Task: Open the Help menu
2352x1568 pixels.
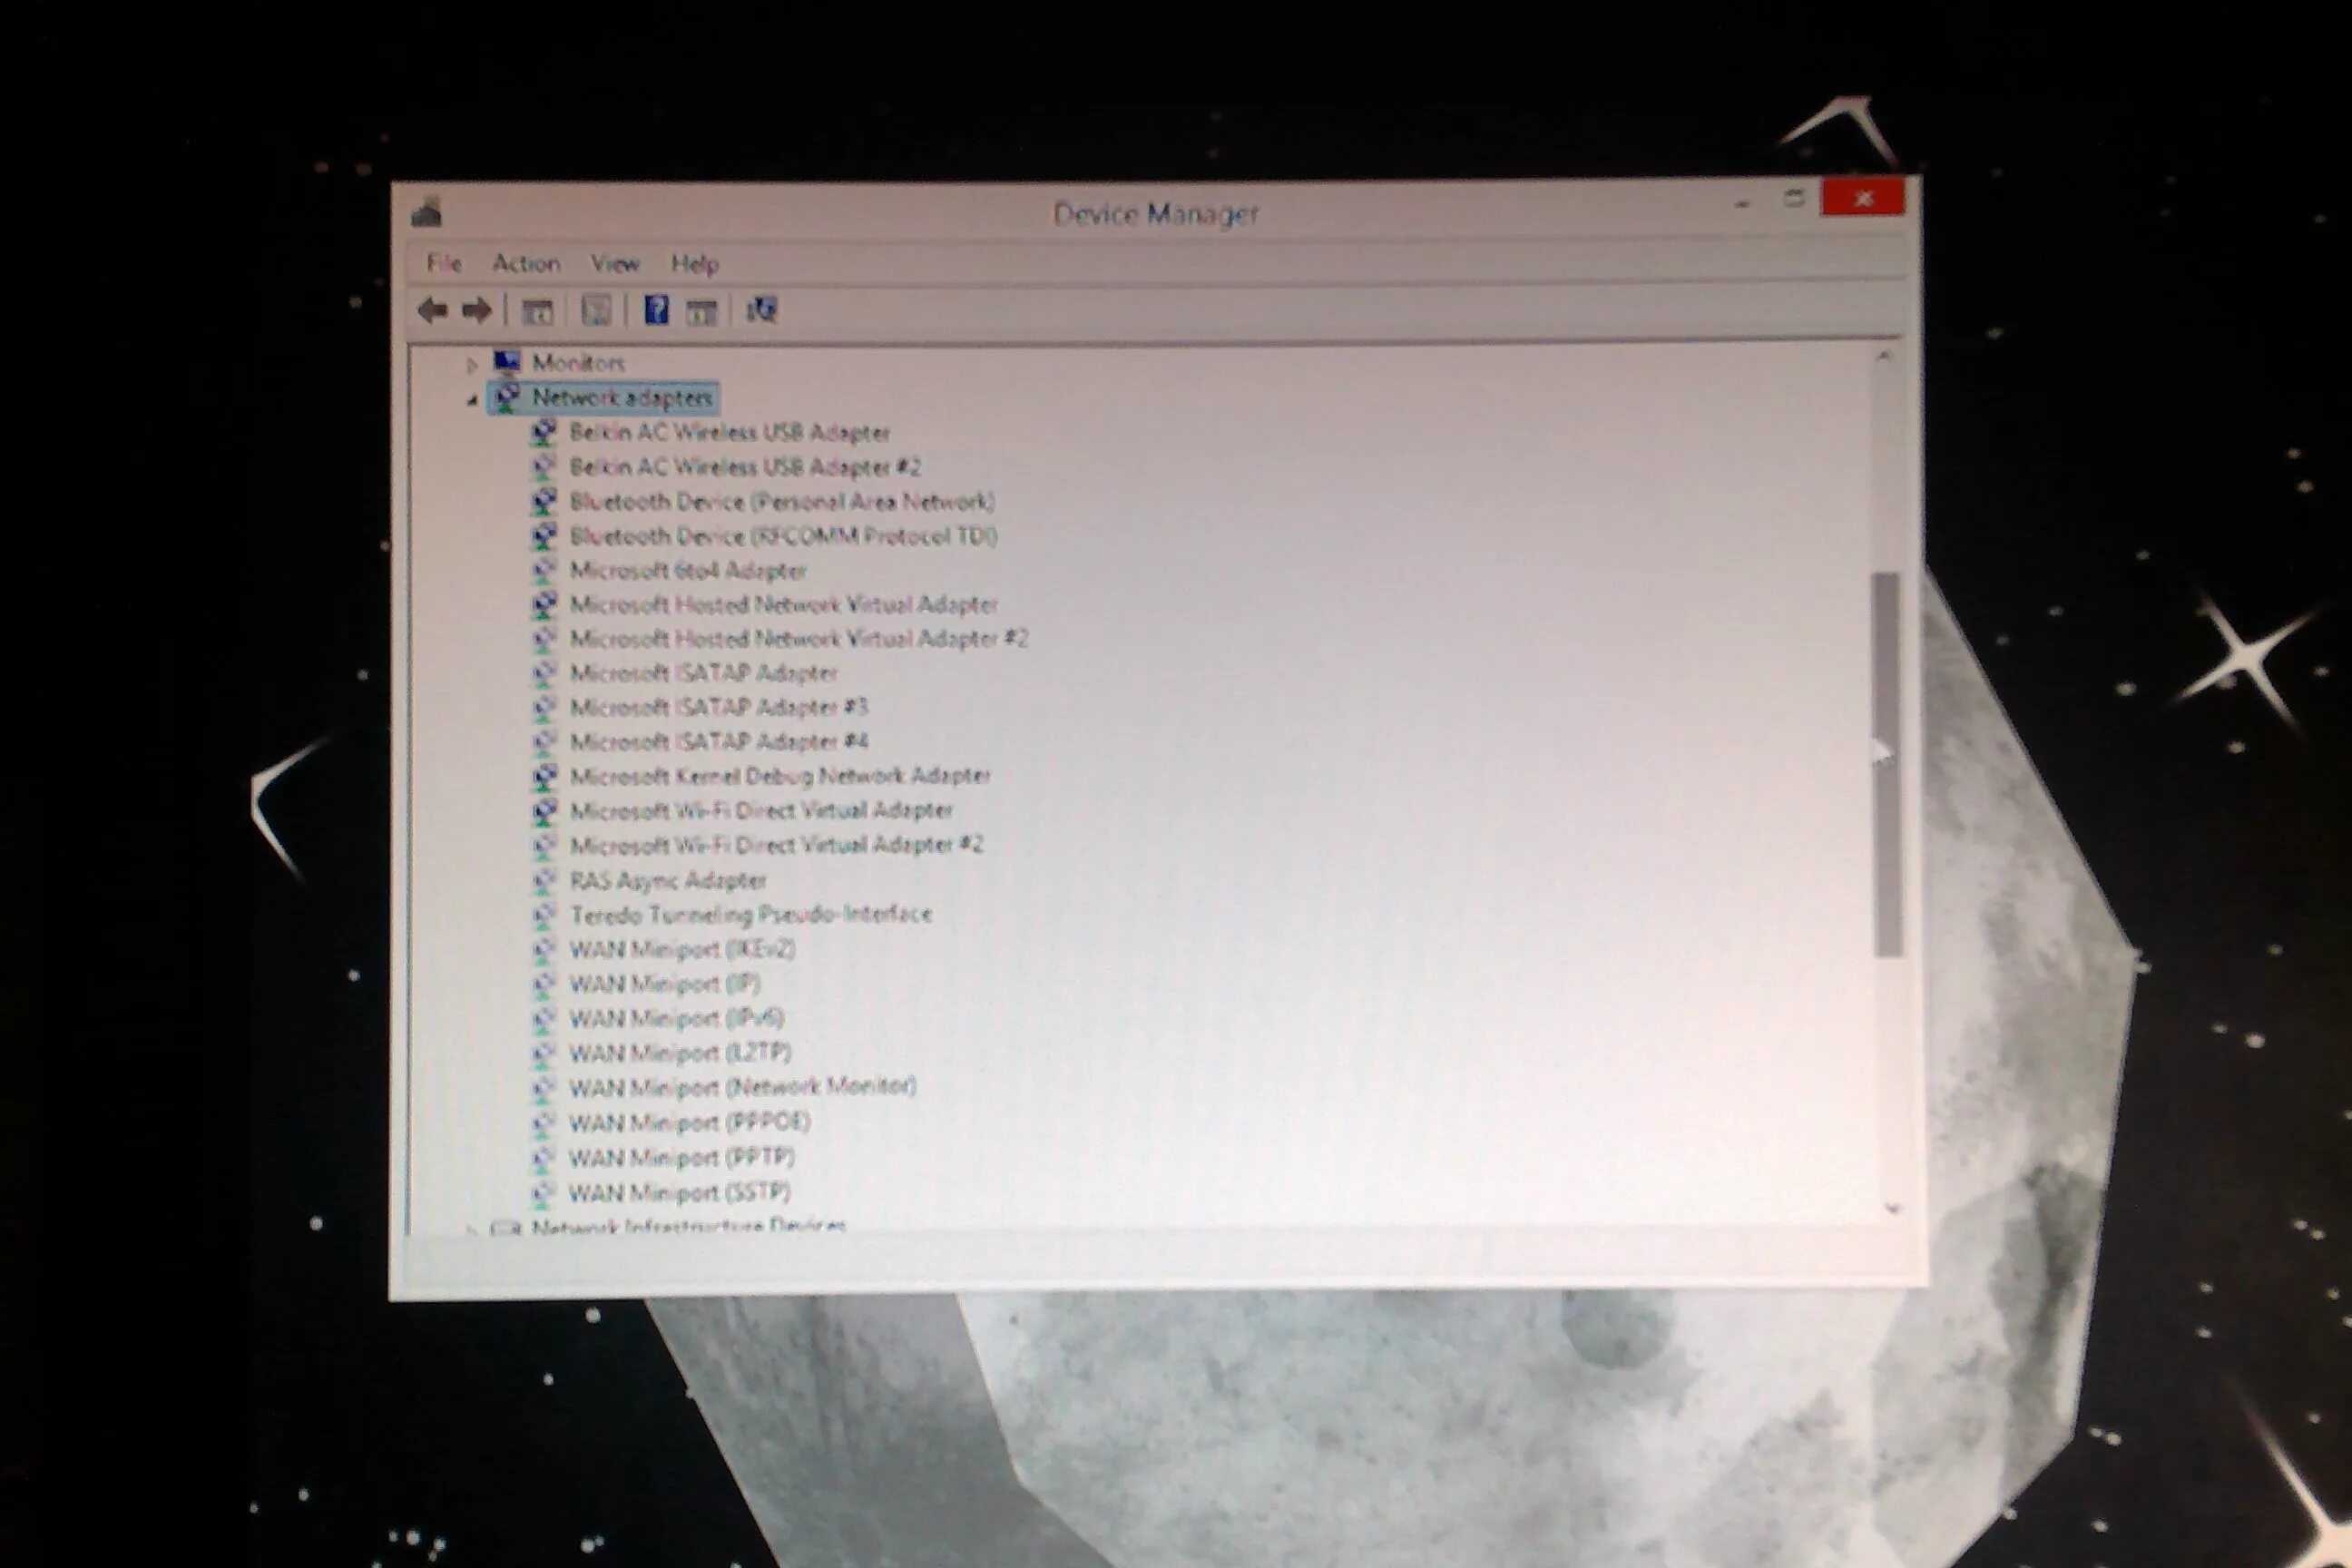Action: click(694, 264)
